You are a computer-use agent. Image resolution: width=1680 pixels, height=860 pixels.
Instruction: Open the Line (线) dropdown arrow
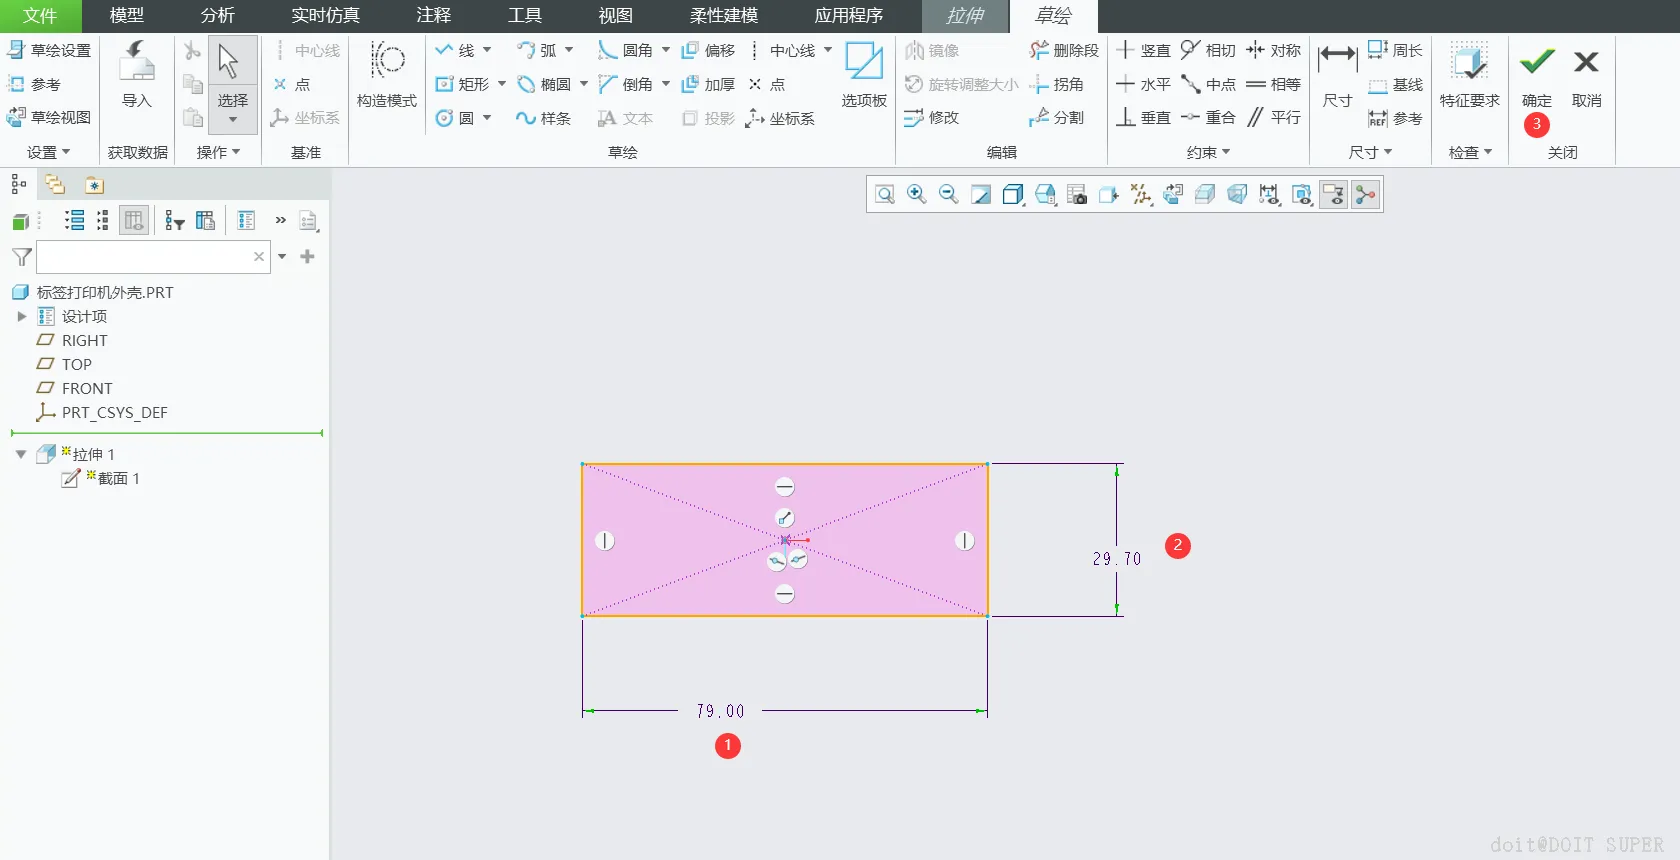click(x=487, y=50)
